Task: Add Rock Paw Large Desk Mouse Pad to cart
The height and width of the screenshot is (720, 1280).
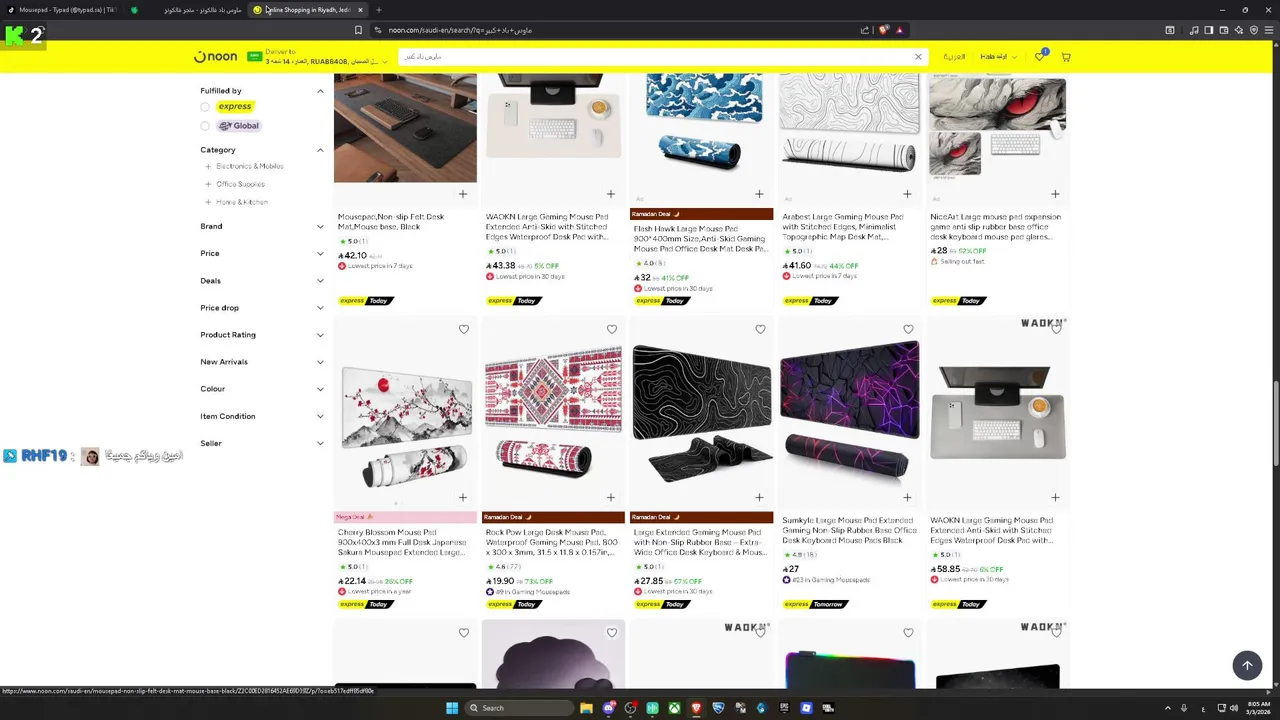Action: coord(611,497)
